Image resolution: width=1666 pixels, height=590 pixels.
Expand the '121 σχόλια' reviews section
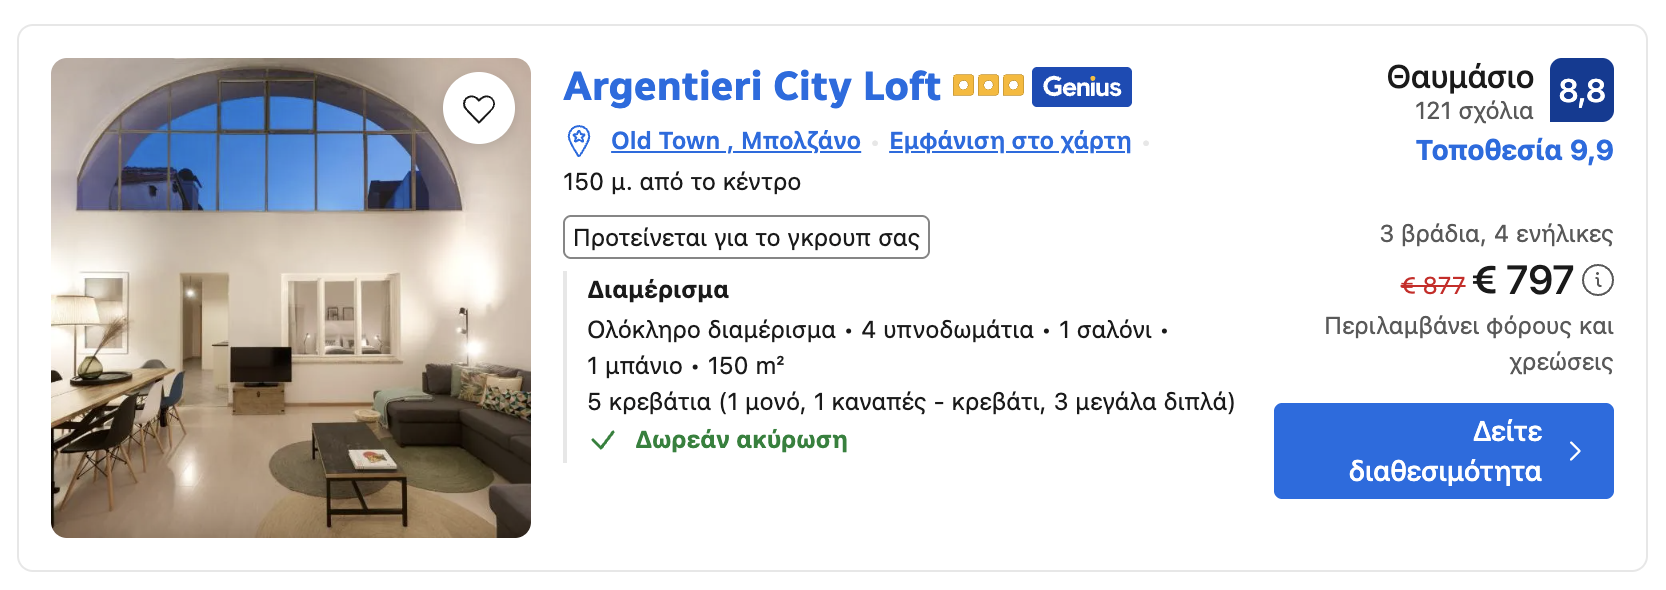(1474, 108)
